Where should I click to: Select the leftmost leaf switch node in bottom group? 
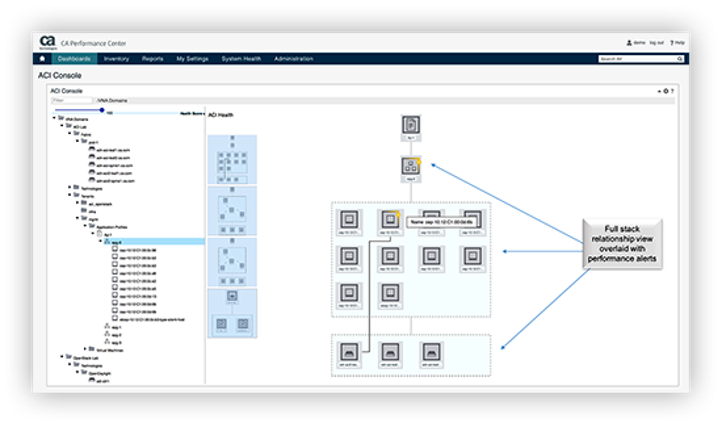click(349, 351)
